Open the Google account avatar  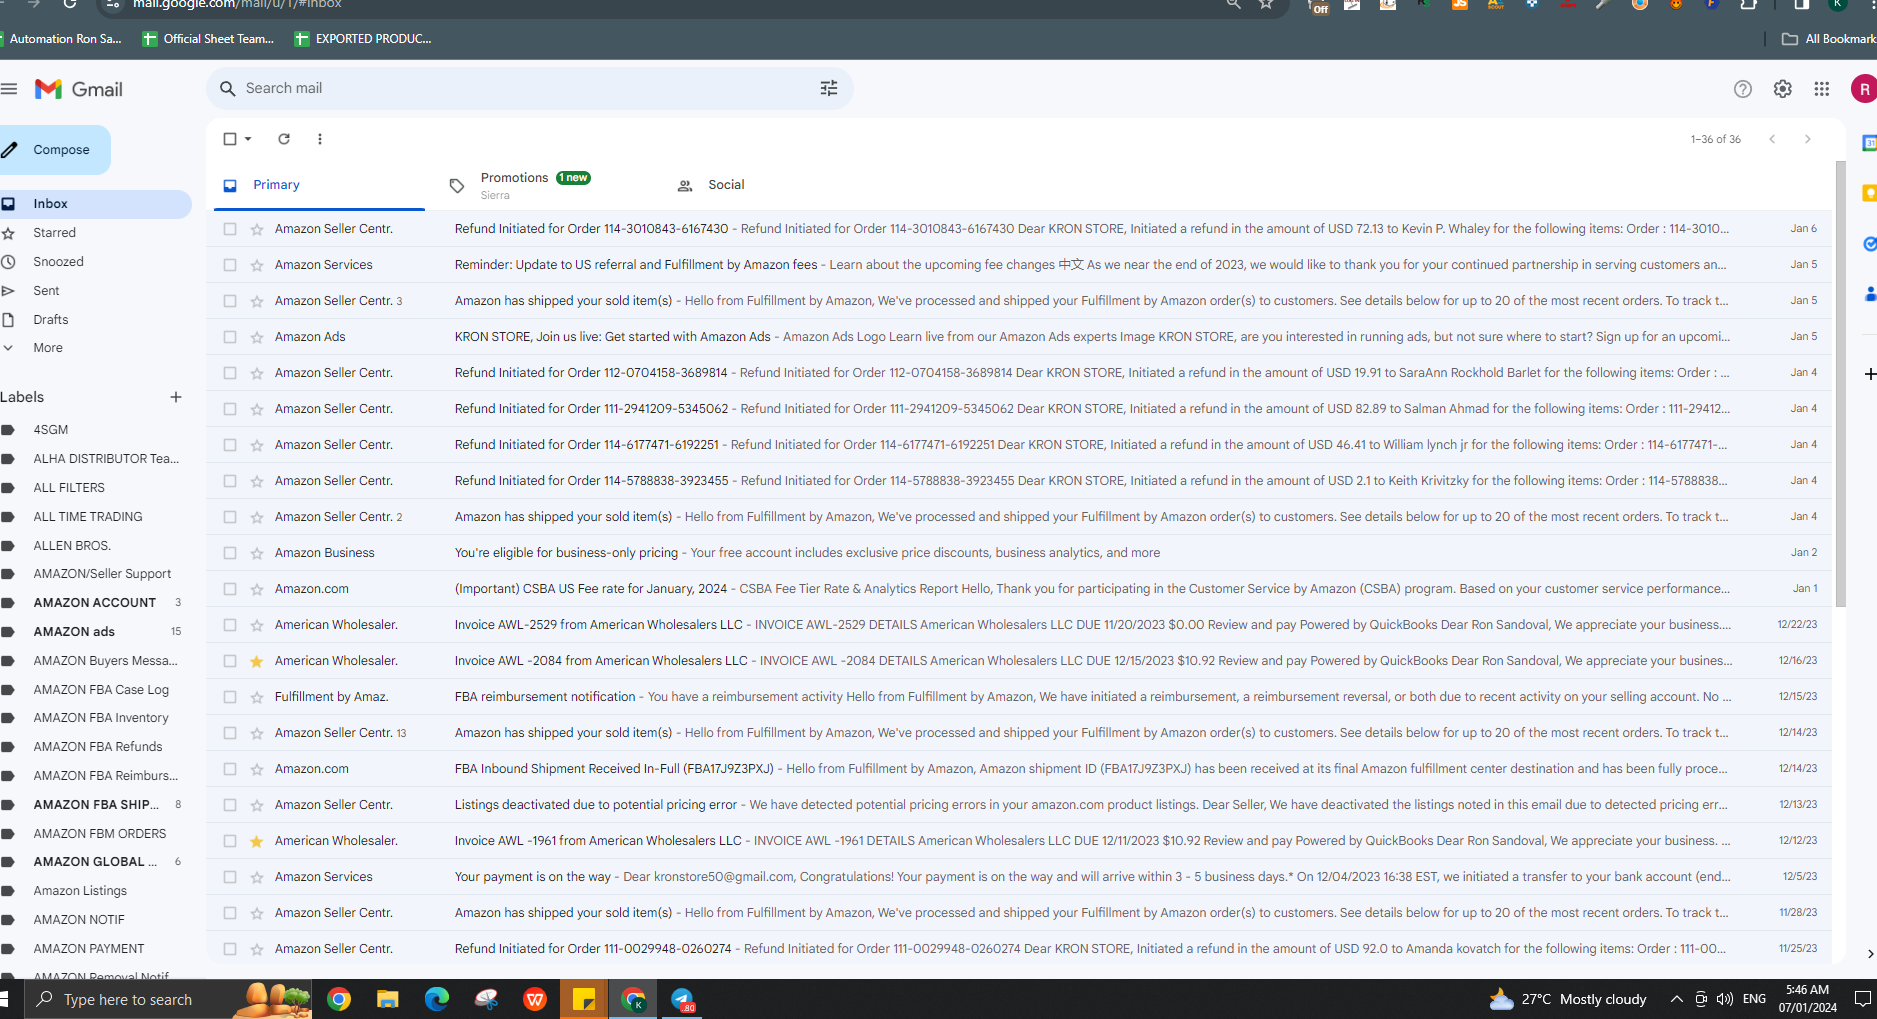coord(1864,89)
